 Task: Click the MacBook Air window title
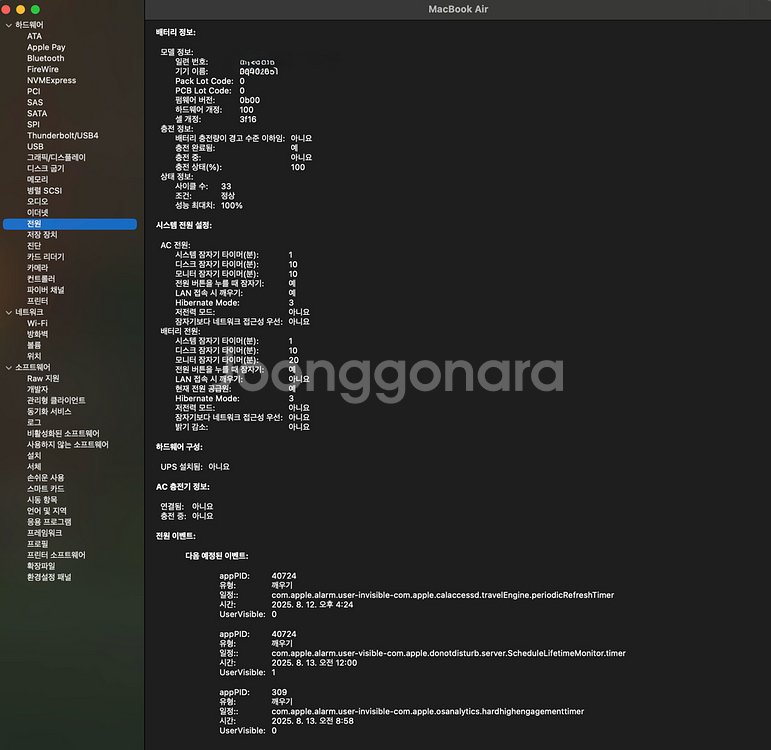coord(458,9)
